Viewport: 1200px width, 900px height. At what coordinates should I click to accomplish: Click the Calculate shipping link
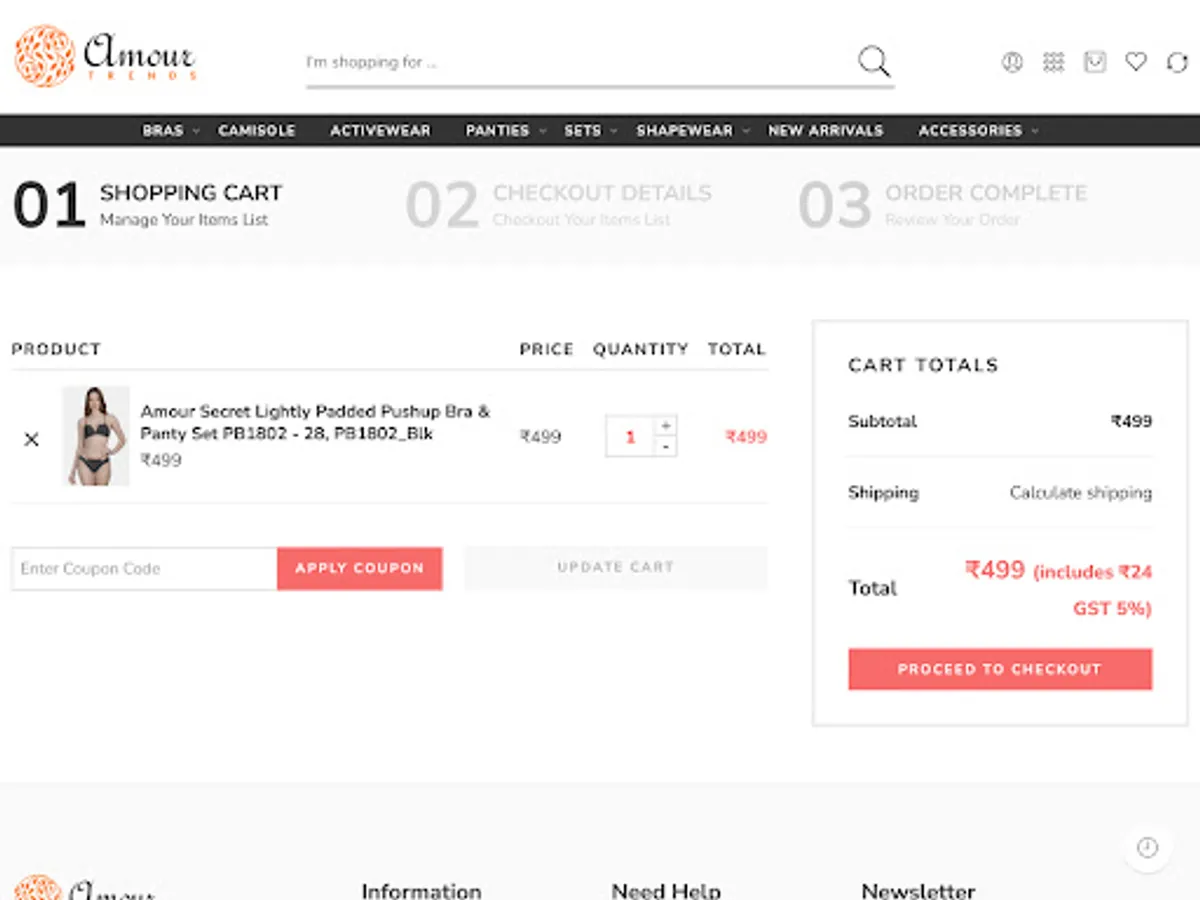coord(1080,492)
